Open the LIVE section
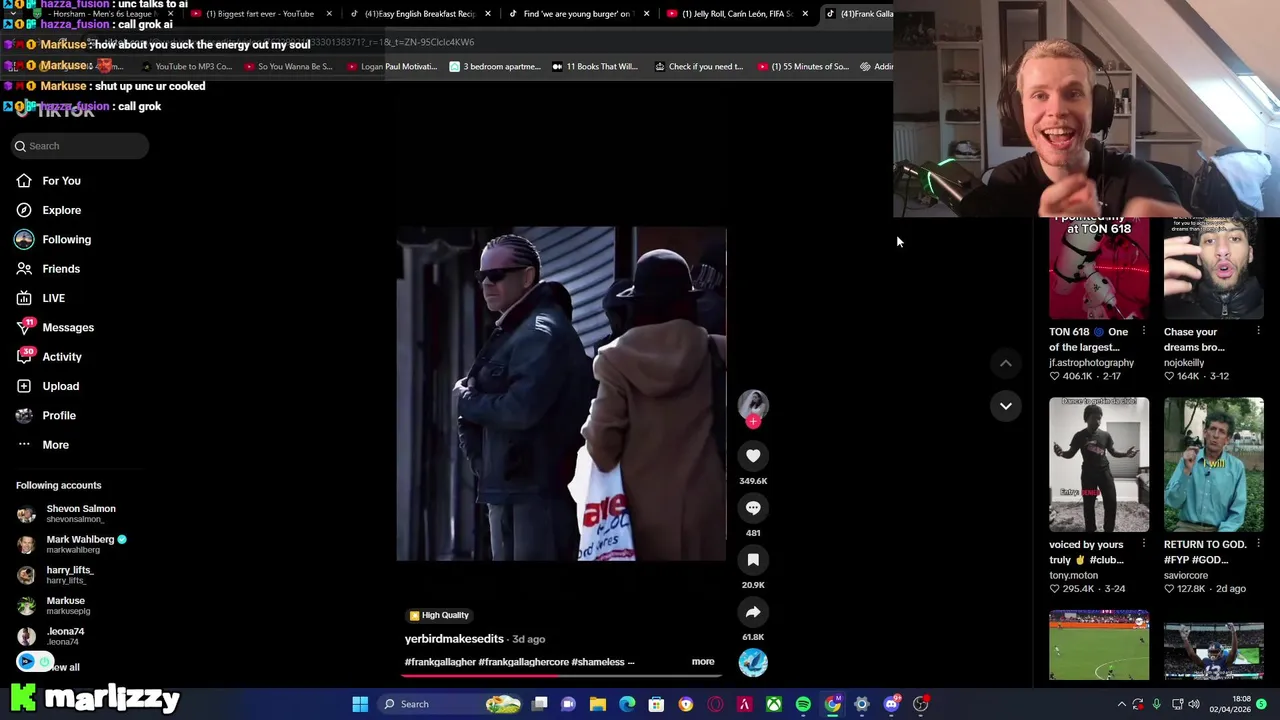 41,298
